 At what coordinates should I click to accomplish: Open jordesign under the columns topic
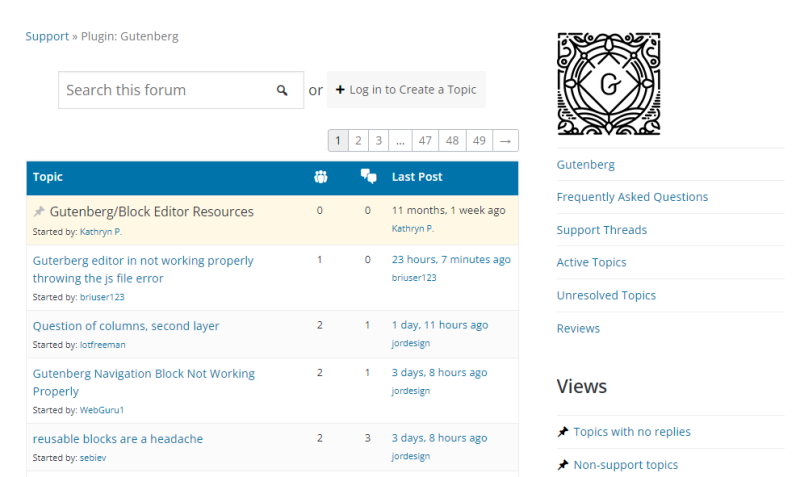[x=411, y=343]
